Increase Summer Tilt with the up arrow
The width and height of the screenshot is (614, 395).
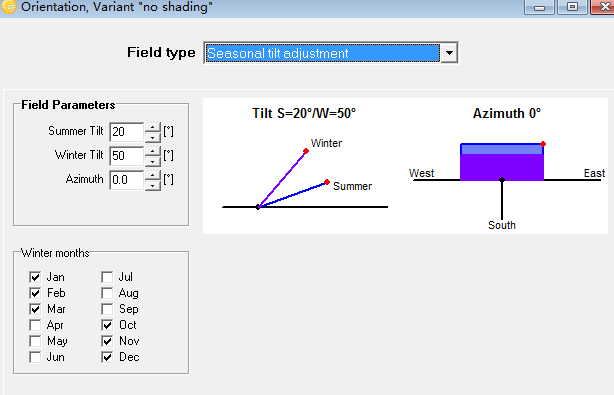152,127
